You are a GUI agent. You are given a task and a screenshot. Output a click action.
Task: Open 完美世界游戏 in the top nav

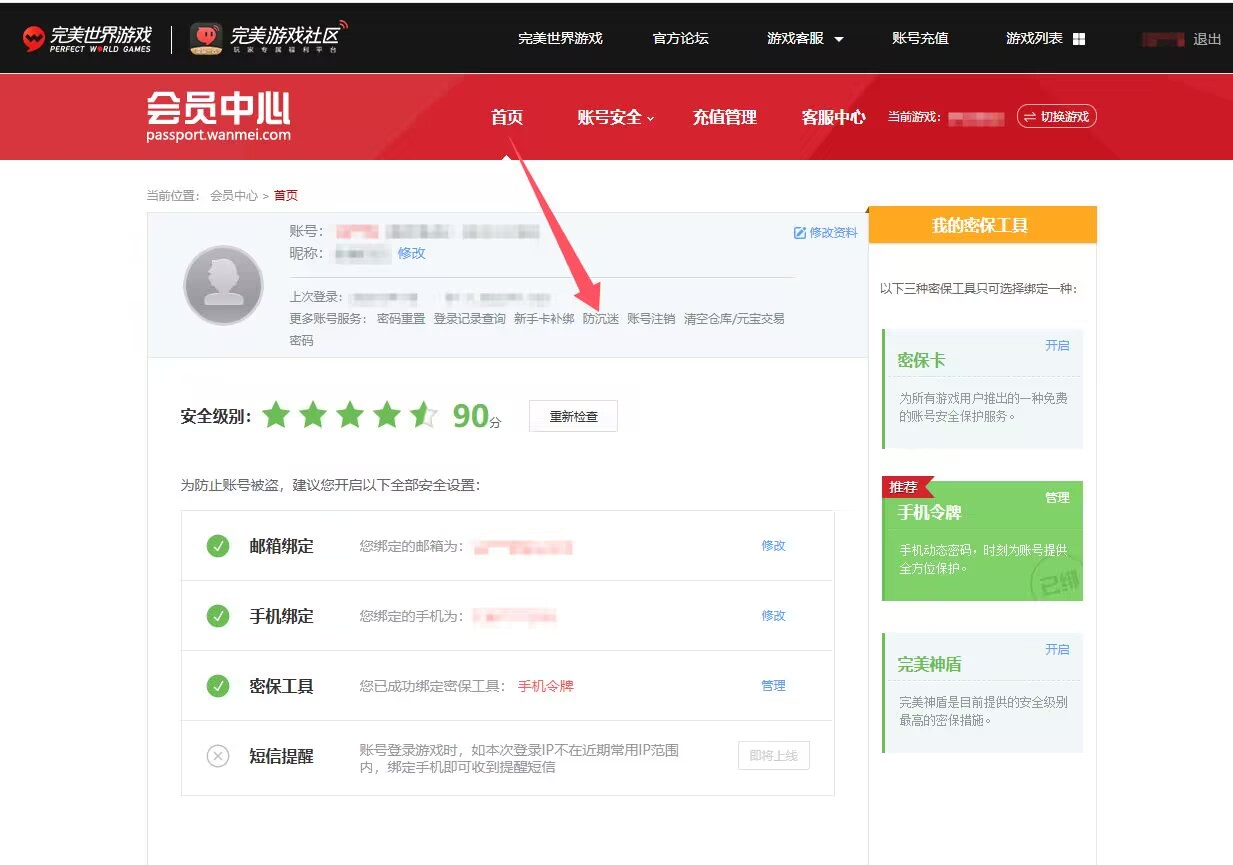560,39
